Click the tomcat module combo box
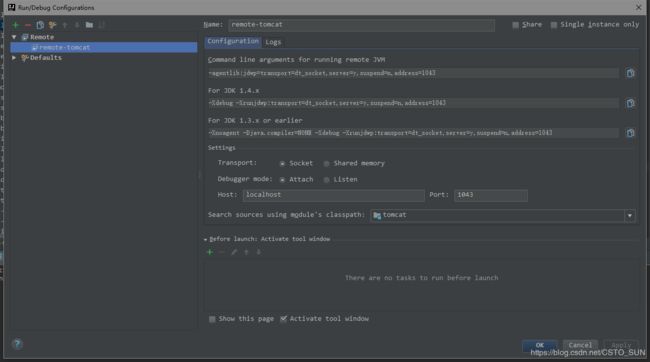This screenshot has height=362, width=650. [502, 216]
